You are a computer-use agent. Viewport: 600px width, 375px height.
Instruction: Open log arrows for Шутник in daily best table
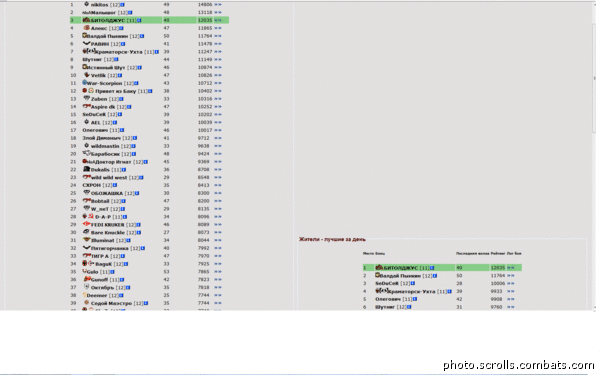pyautogui.click(x=511, y=307)
